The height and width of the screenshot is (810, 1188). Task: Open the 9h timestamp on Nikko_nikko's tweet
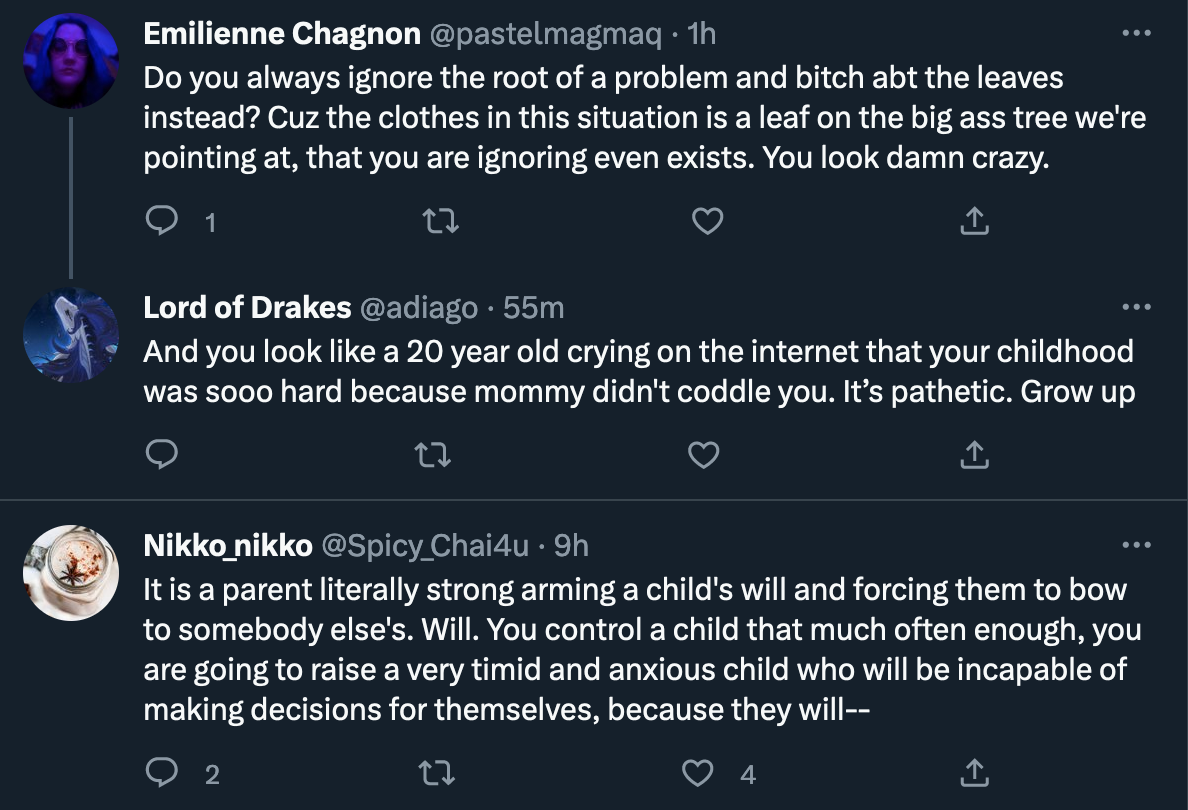tap(571, 545)
